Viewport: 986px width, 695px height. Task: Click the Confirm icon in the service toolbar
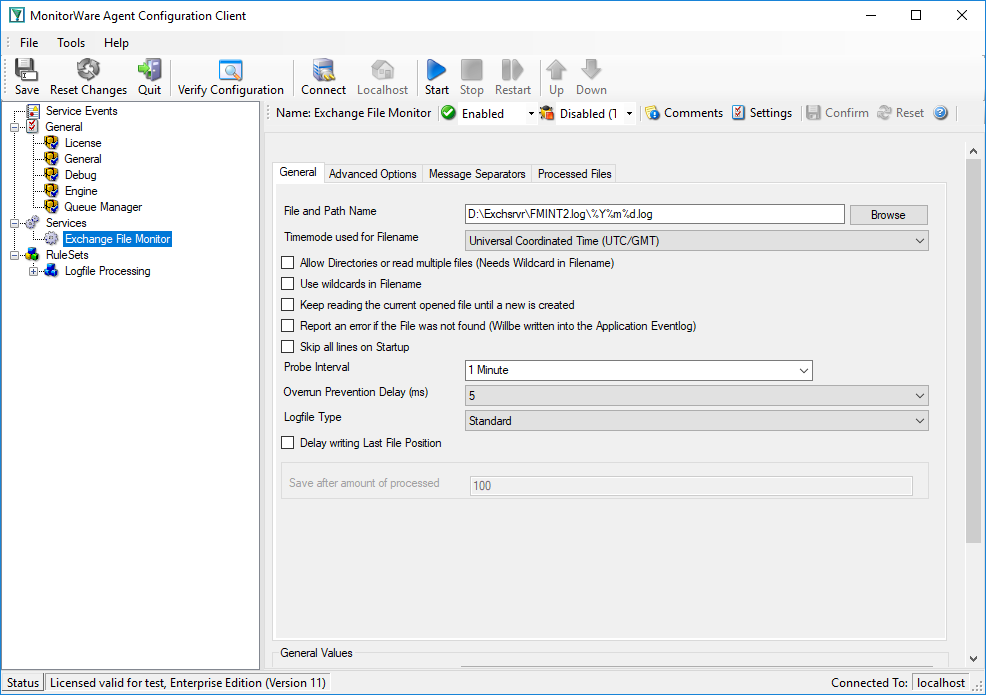[837, 113]
